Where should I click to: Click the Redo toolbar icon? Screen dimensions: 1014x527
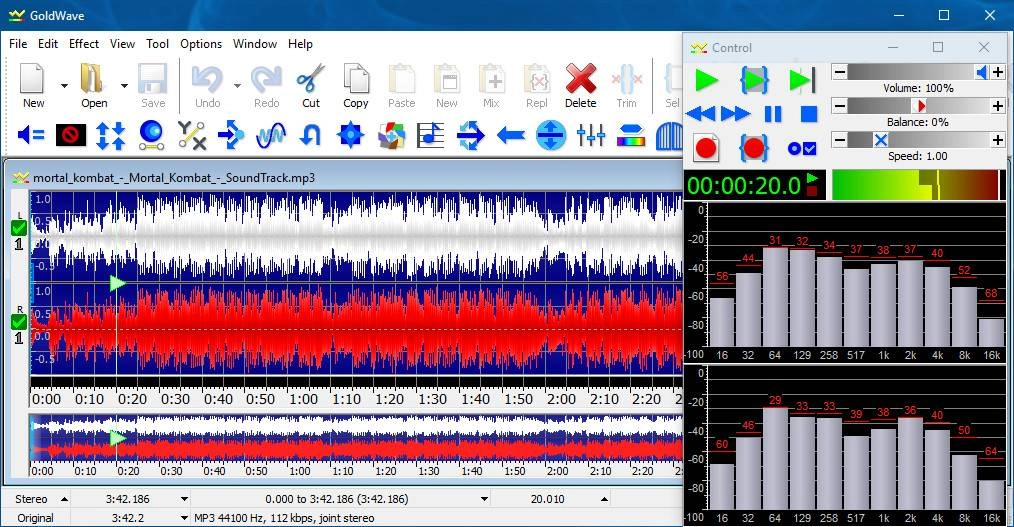266,79
